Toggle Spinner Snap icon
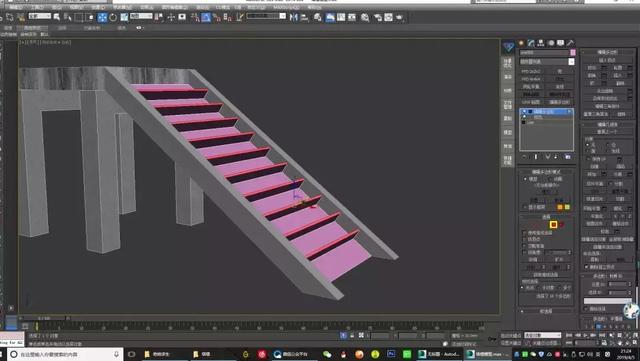 [x=228, y=17]
